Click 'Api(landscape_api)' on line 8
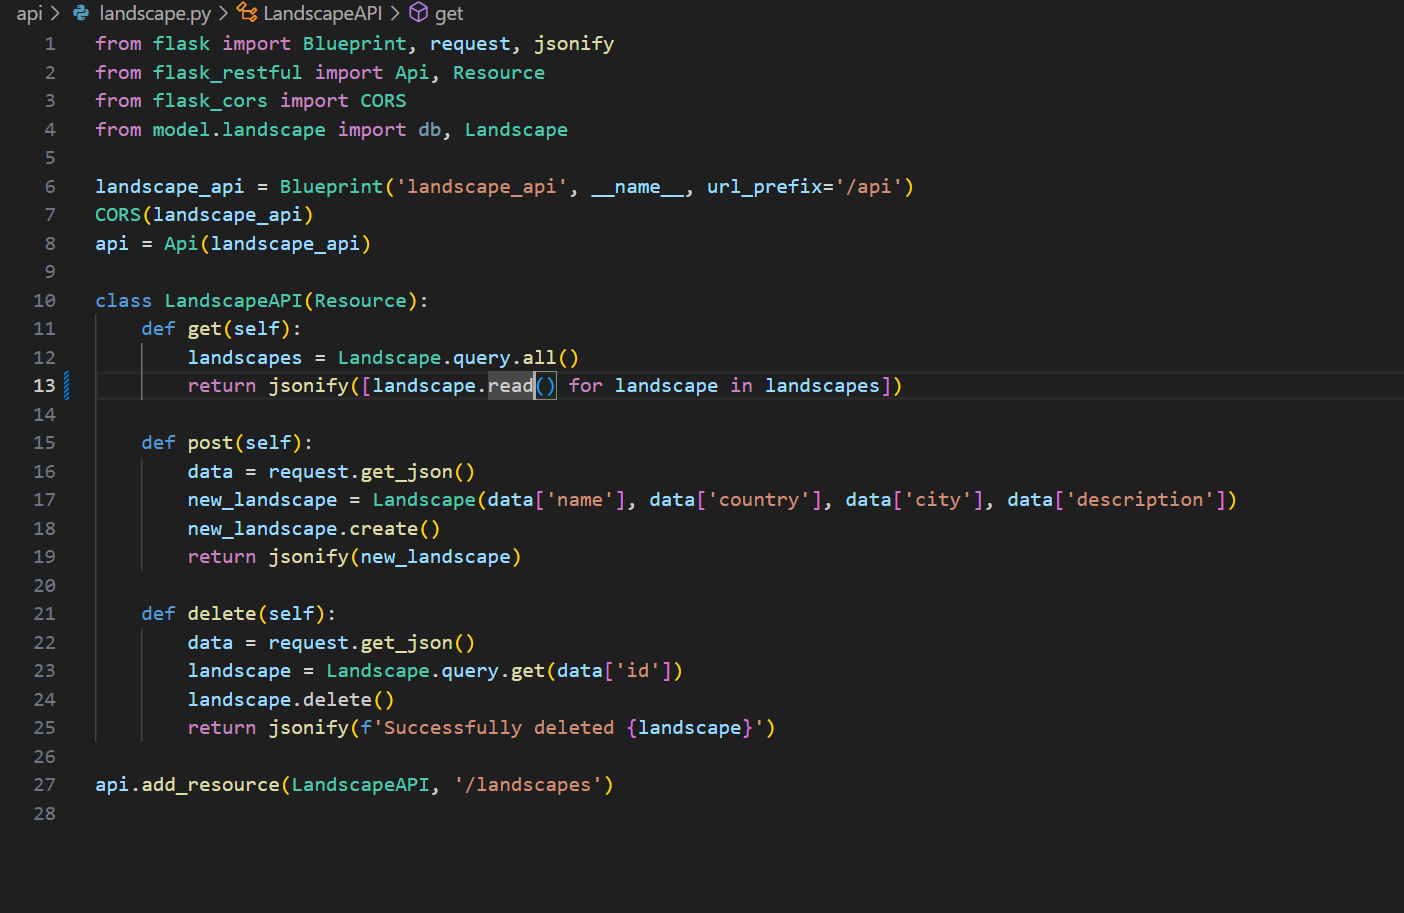The image size is (1404, 913). pos(268,244)
